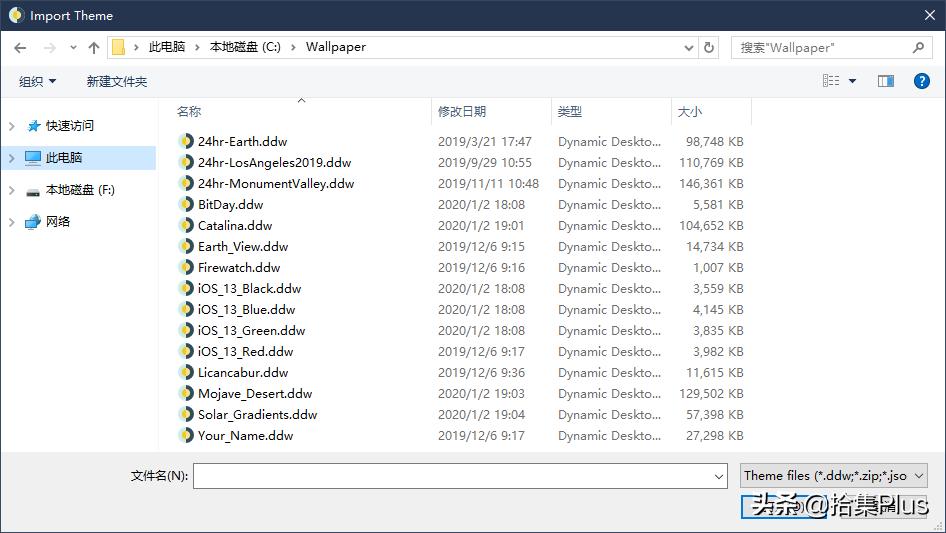This screenshot has width=946, height=533.
Task: Click 新建文件夹 button
Action: coord(116,81)
